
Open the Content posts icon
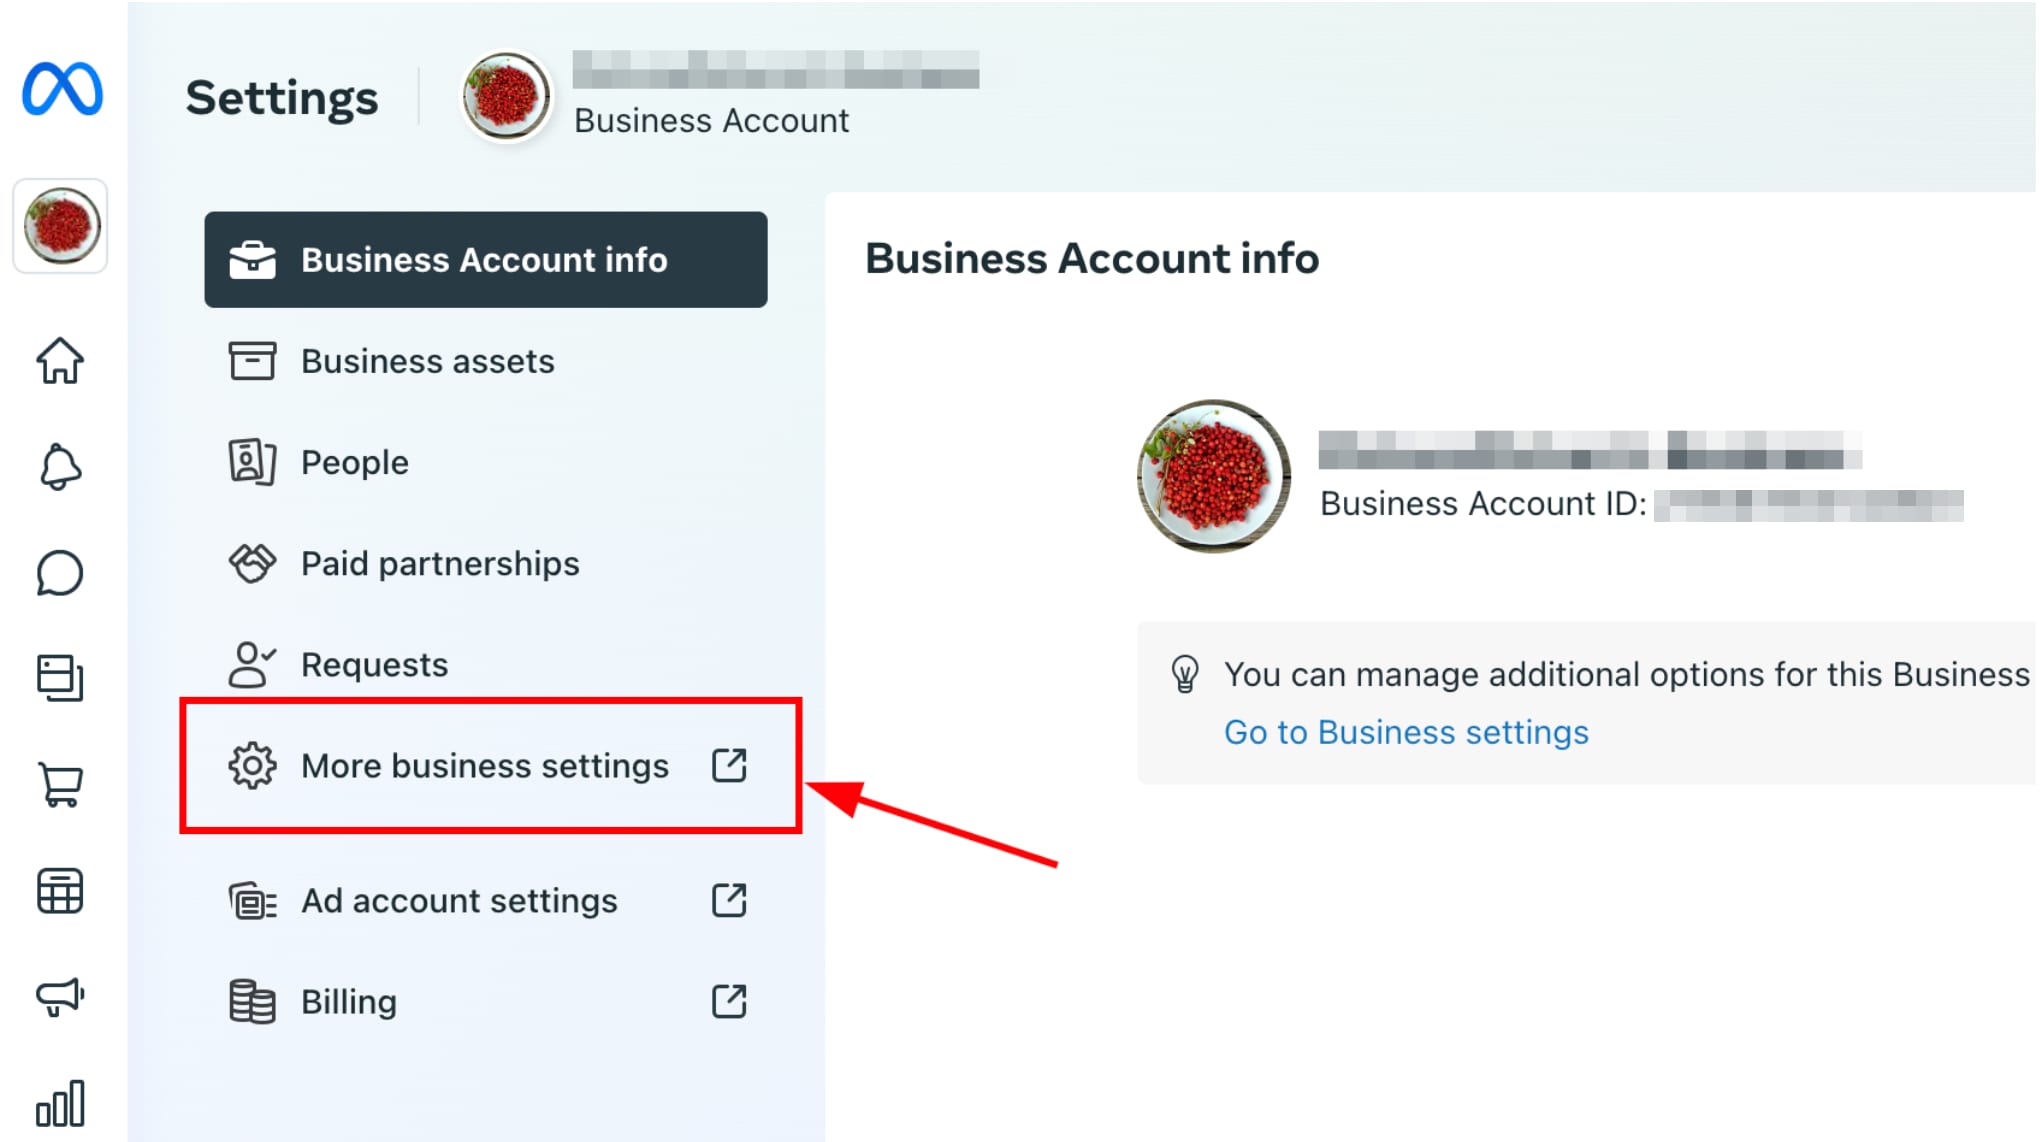(60, 678)
